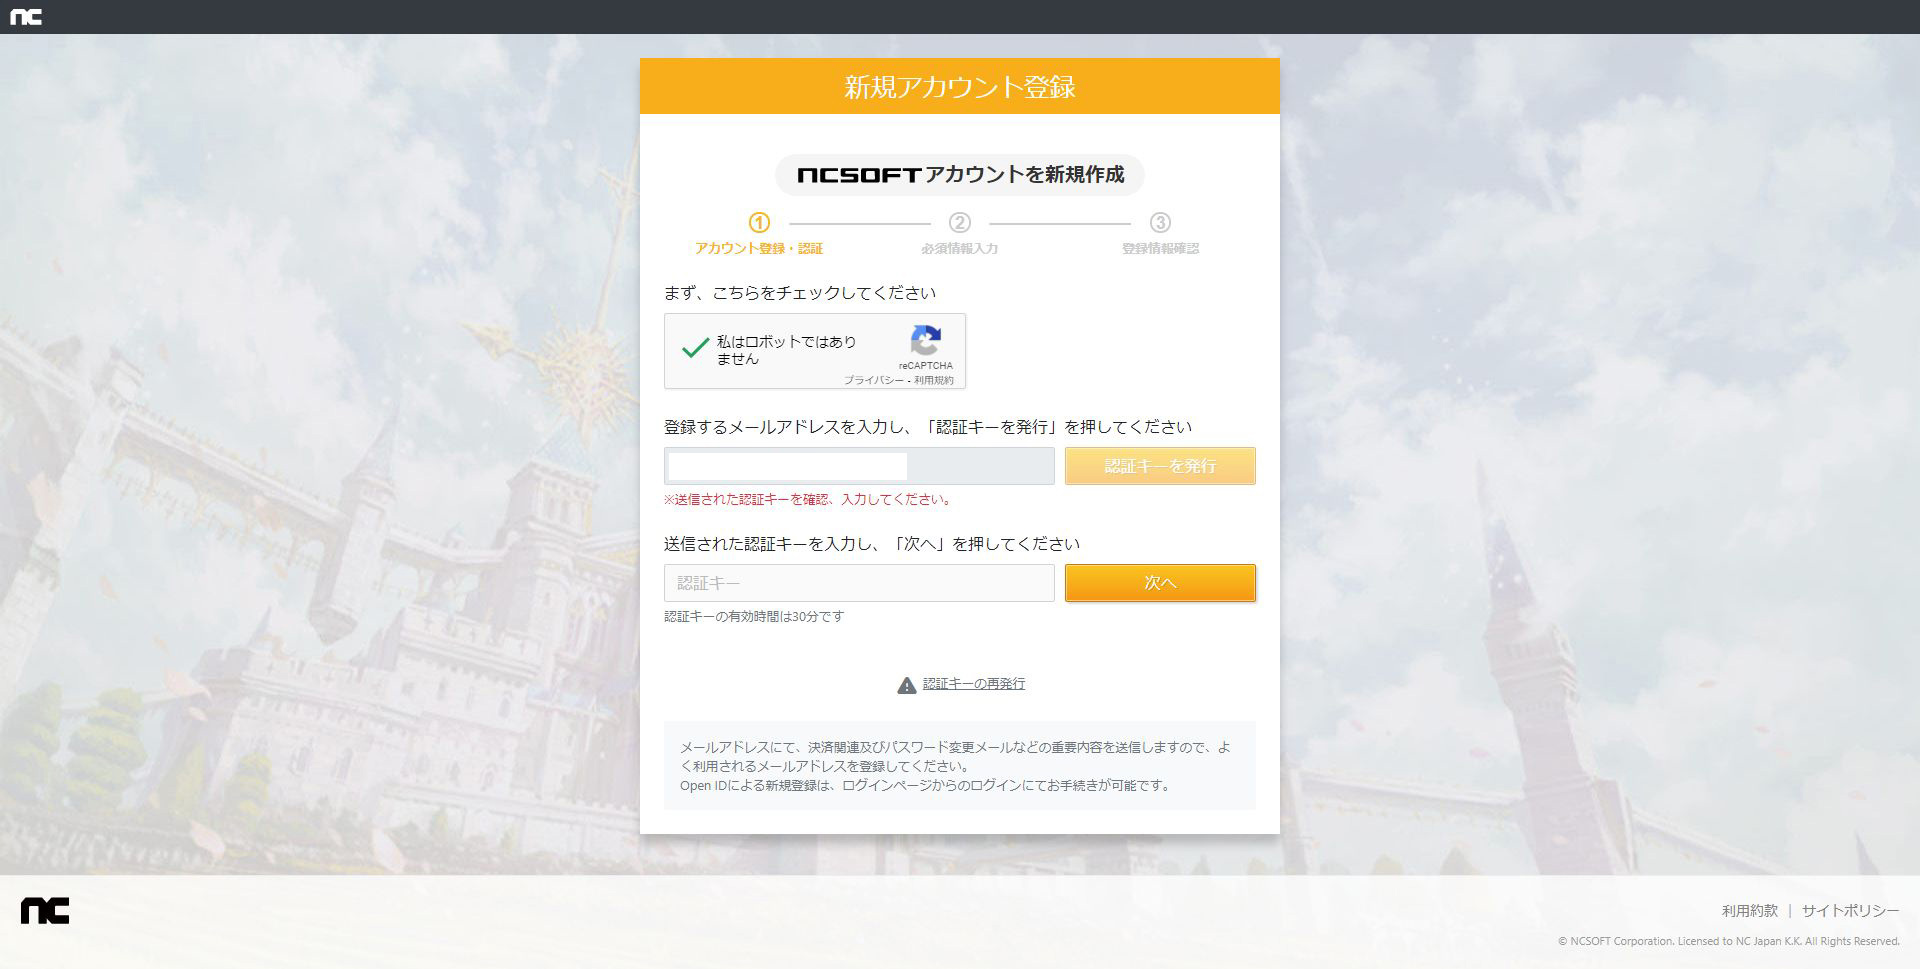Viewport: 1920px width, 969px height.
Task: Click the NCSOFT logo in heading
Action: click(858, 175)
